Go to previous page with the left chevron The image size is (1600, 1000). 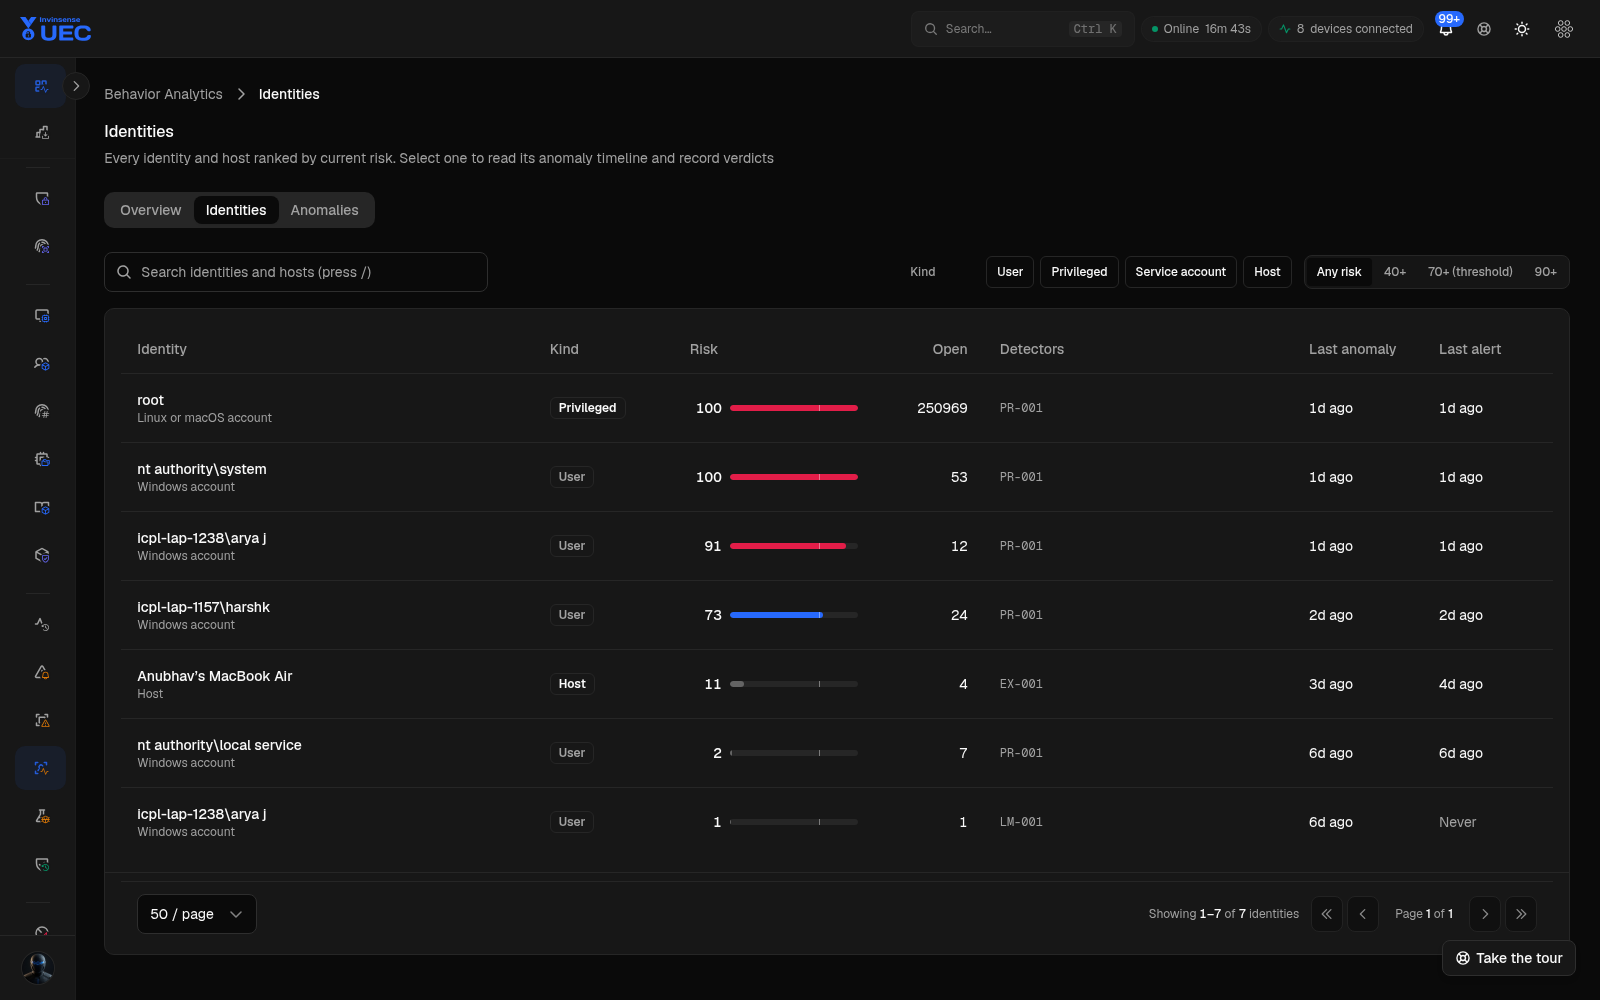(x=1363, y=914)
